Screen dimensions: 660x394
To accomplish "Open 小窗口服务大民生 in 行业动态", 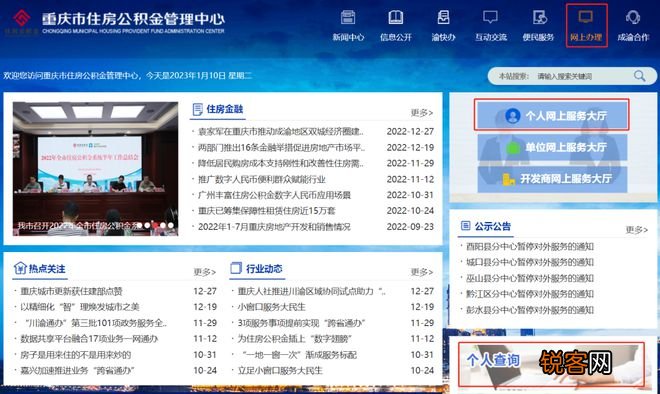I will (271, 307).
